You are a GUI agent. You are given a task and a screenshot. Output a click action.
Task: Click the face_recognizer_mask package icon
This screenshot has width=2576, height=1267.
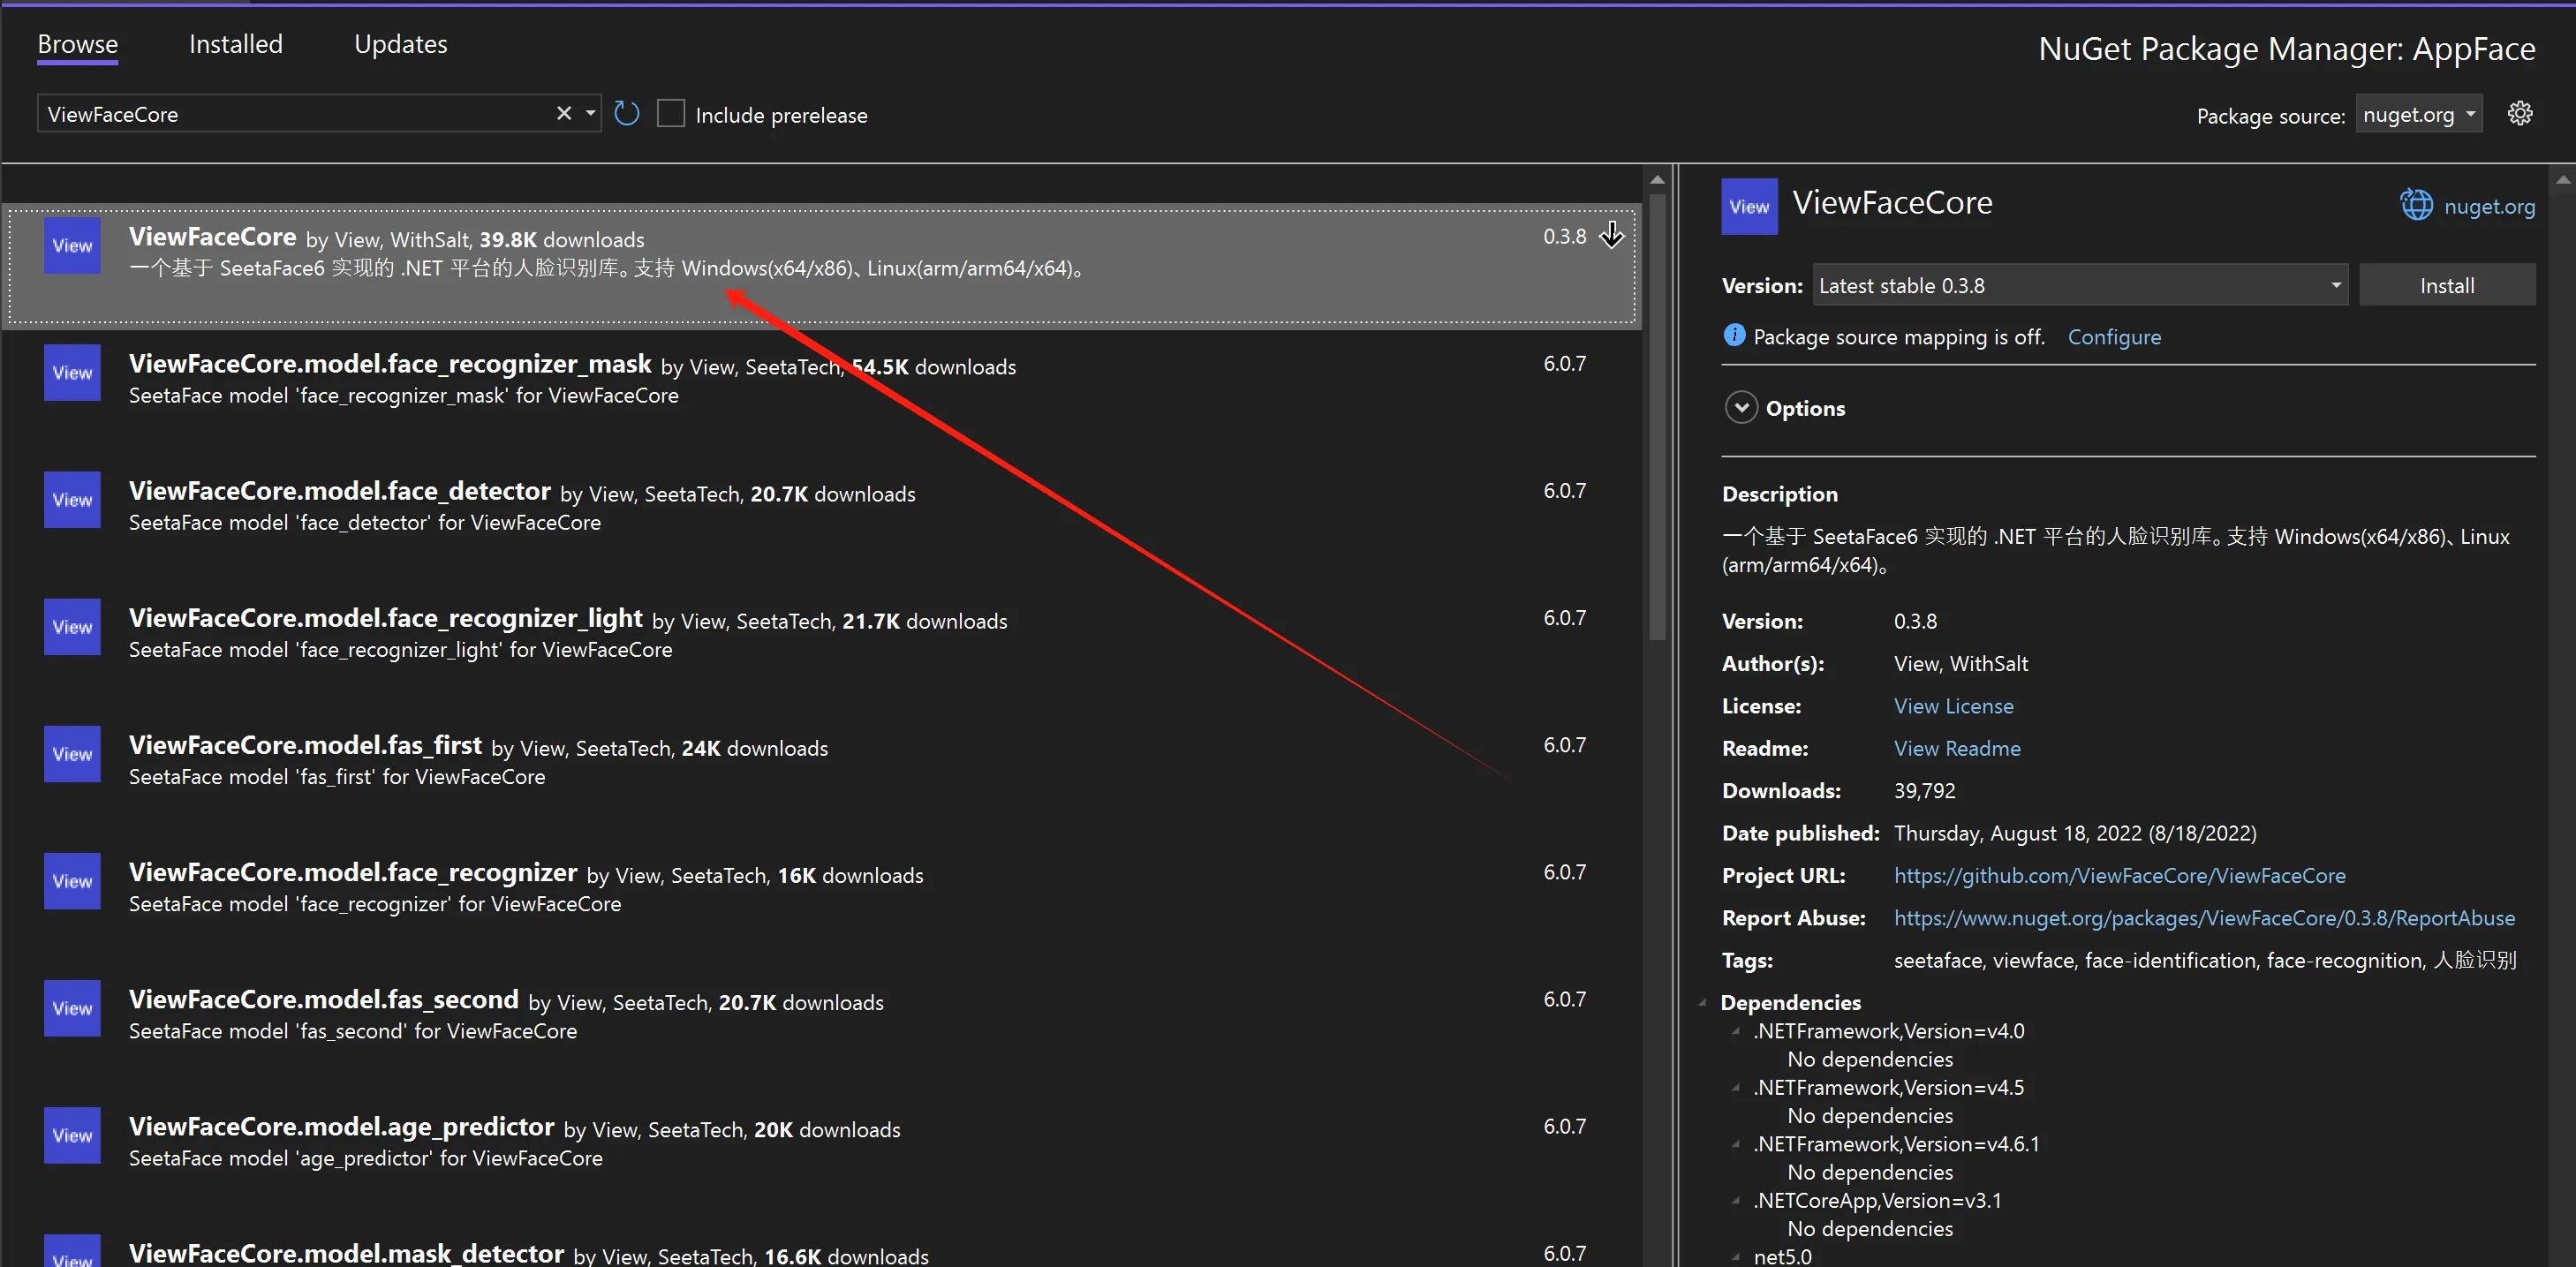point(72,373)
